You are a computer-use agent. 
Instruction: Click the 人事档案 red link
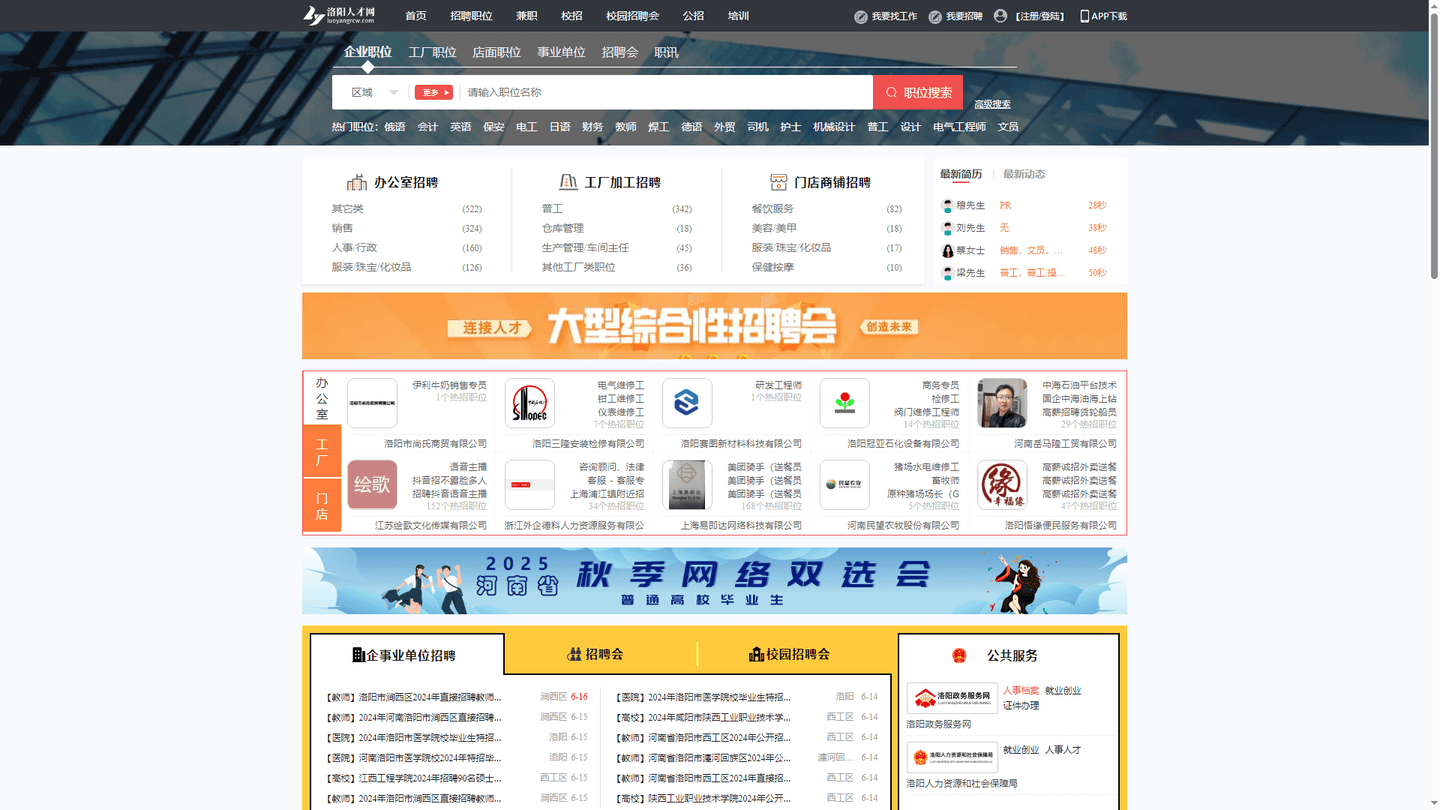pyautogui.click(x=1021, y=690)
